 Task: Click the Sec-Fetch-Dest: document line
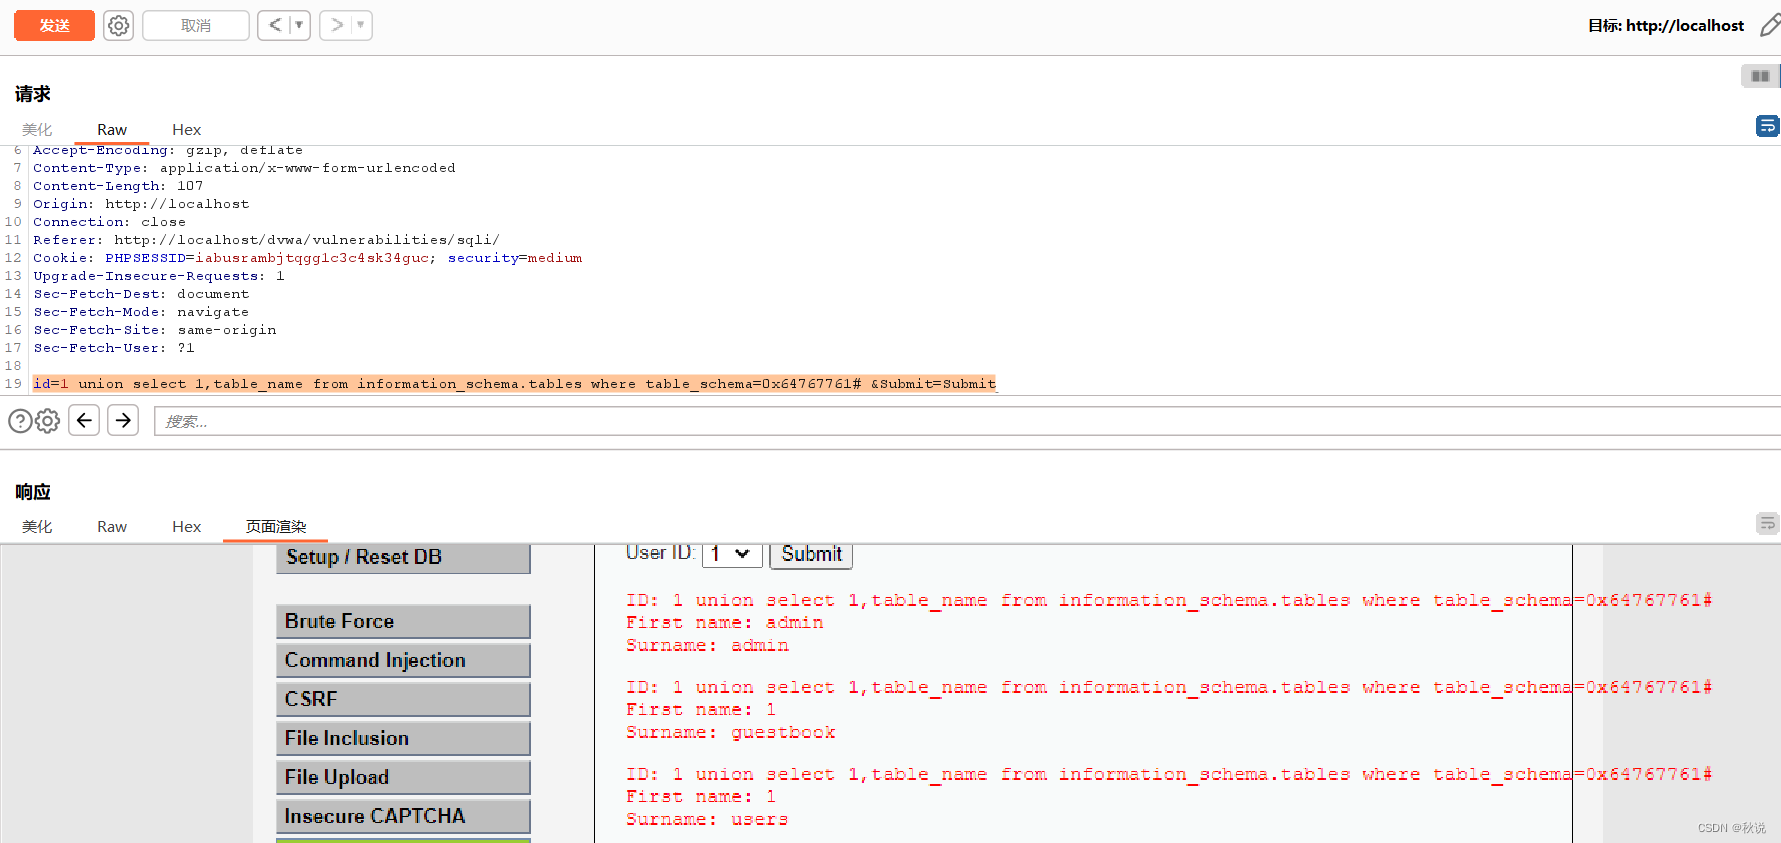click(x=141, y=294)
